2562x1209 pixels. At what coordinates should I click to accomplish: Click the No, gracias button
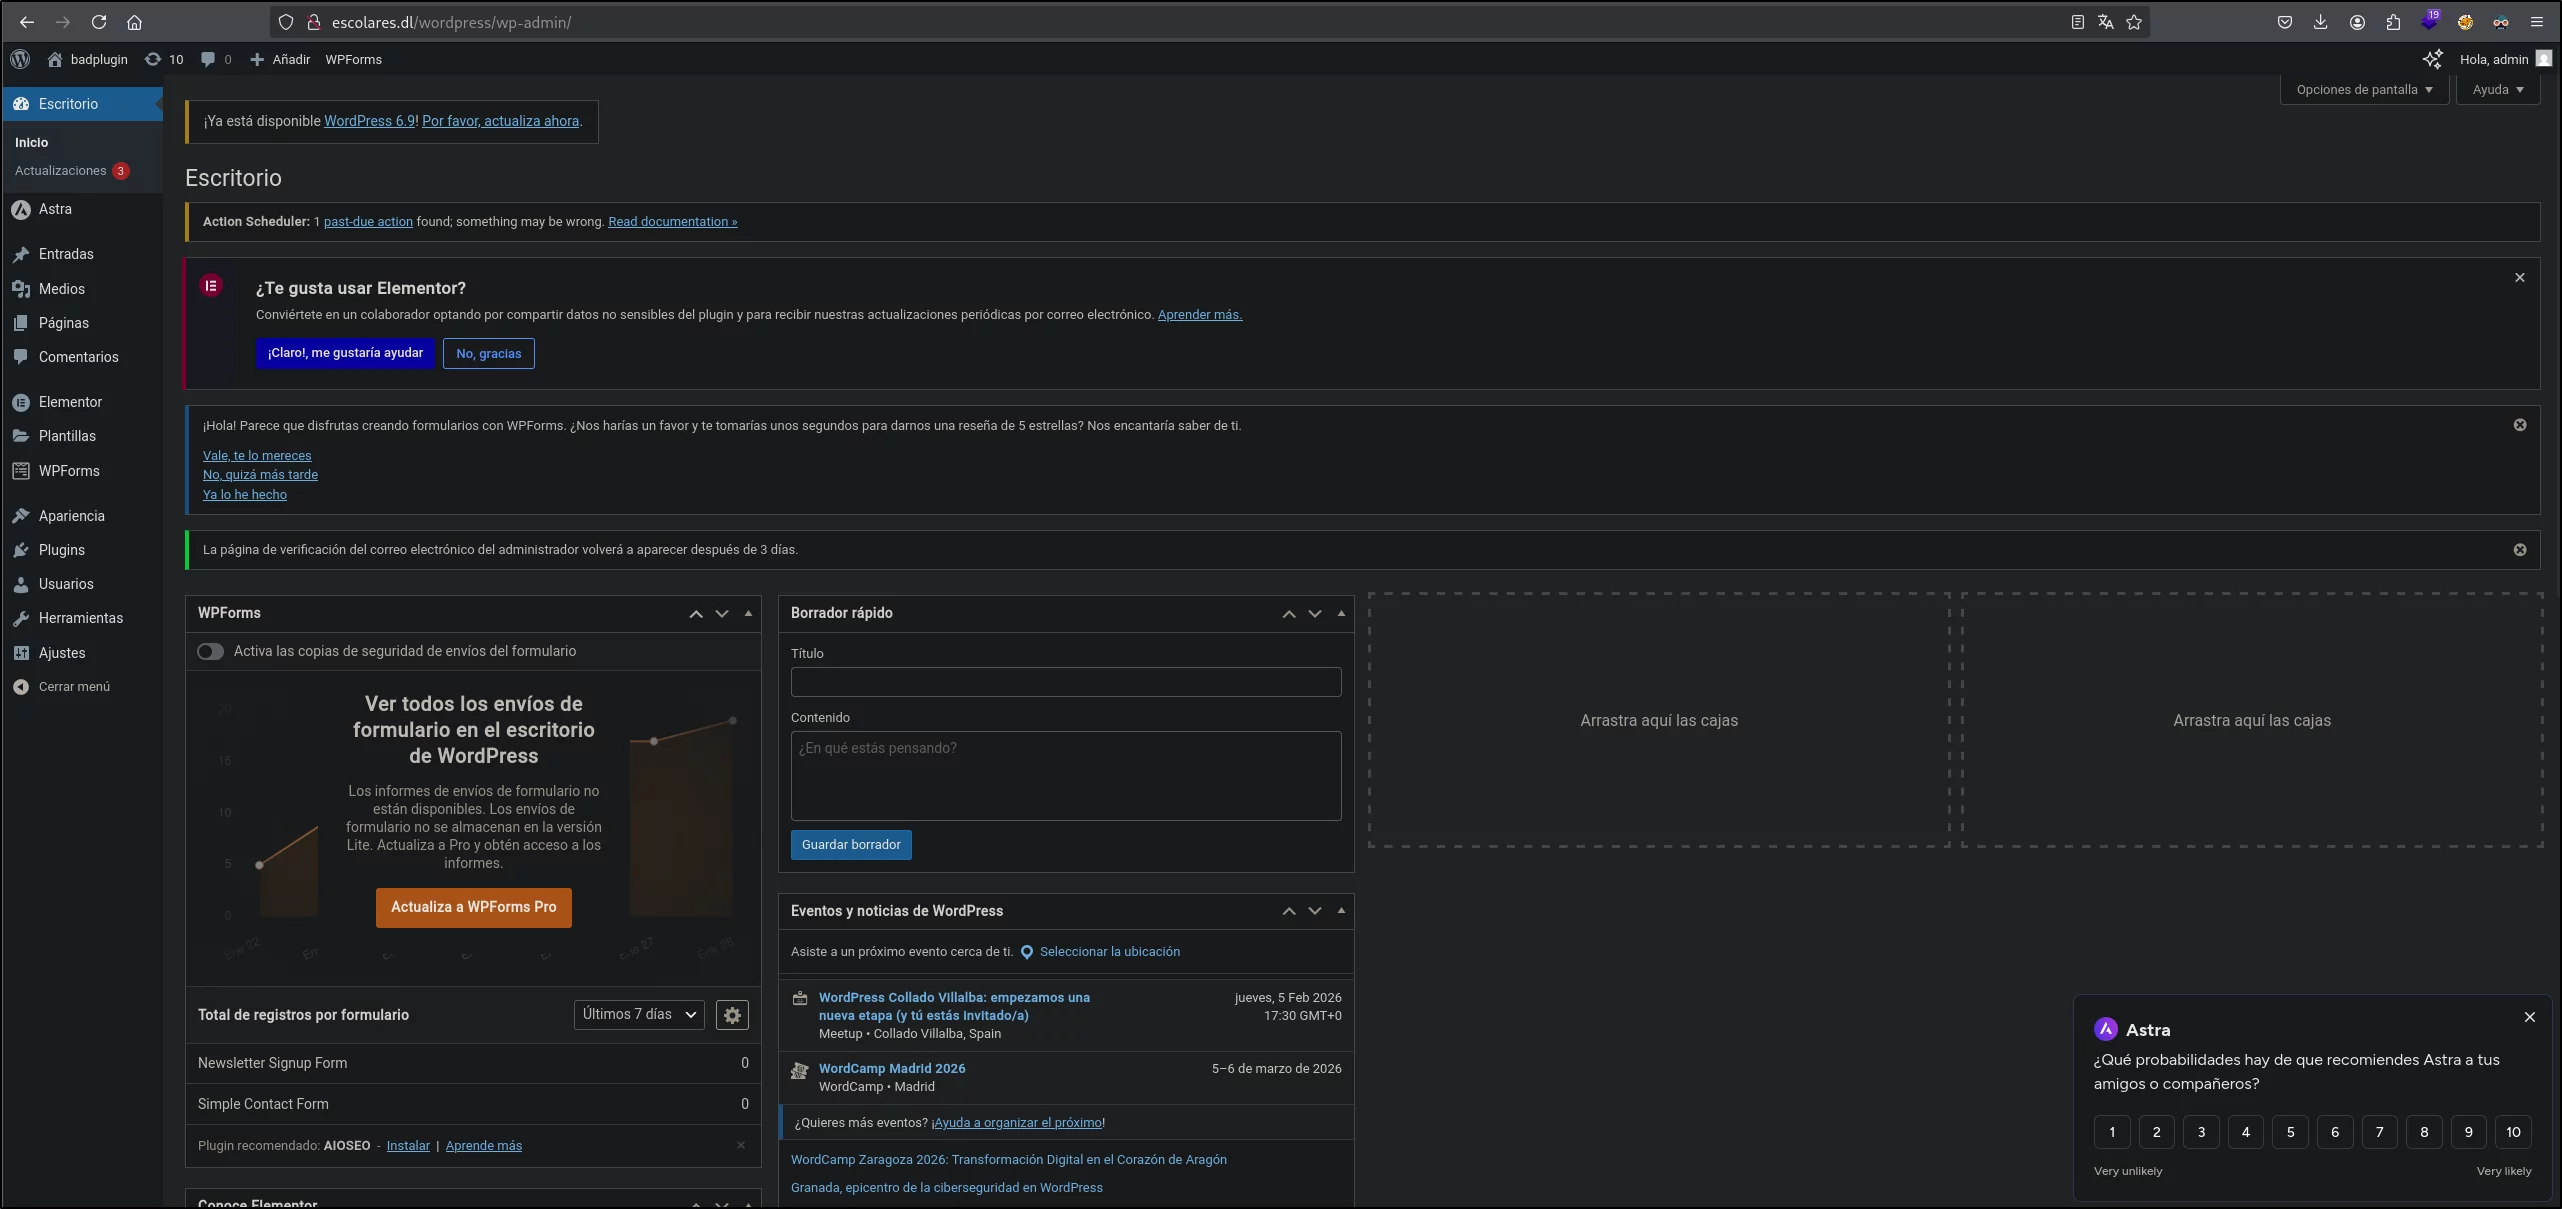click(489, 353)
